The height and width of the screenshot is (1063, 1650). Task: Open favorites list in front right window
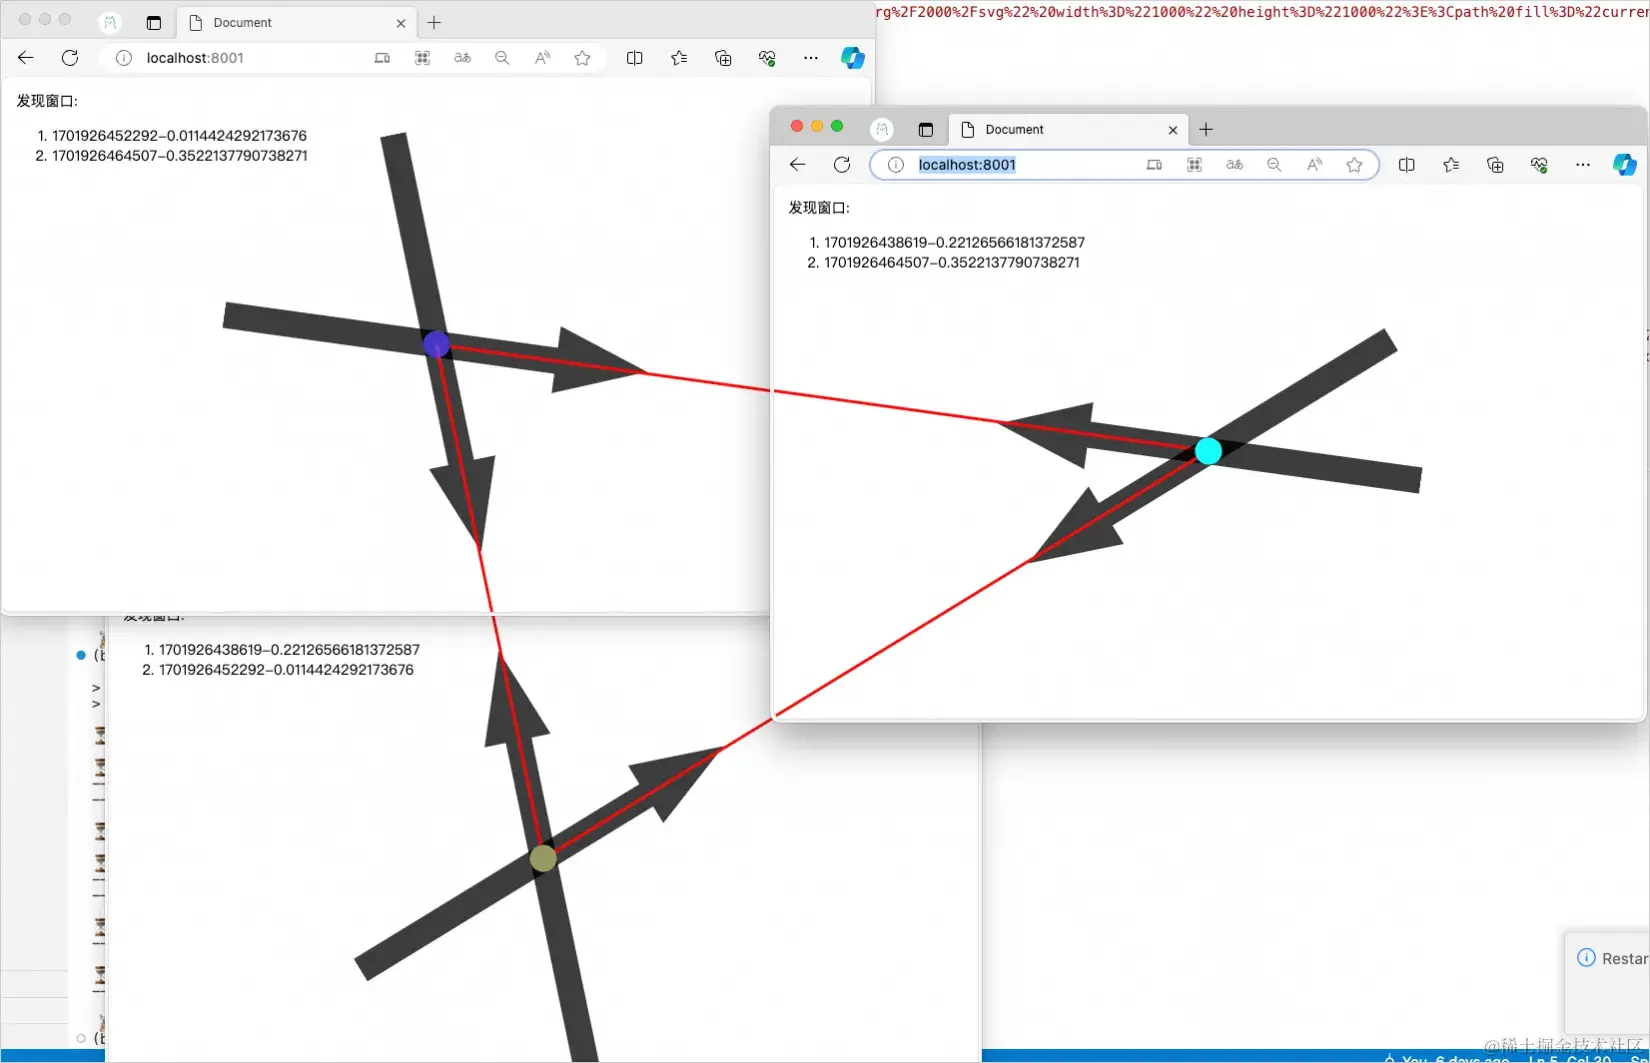tap(1451, 165)
